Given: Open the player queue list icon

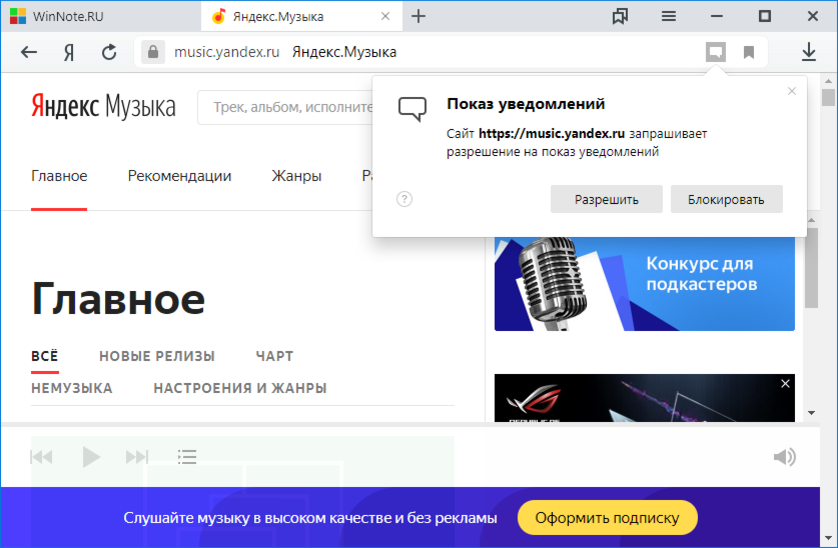Looking at the screenshot, I should click(x=187, y=457).
